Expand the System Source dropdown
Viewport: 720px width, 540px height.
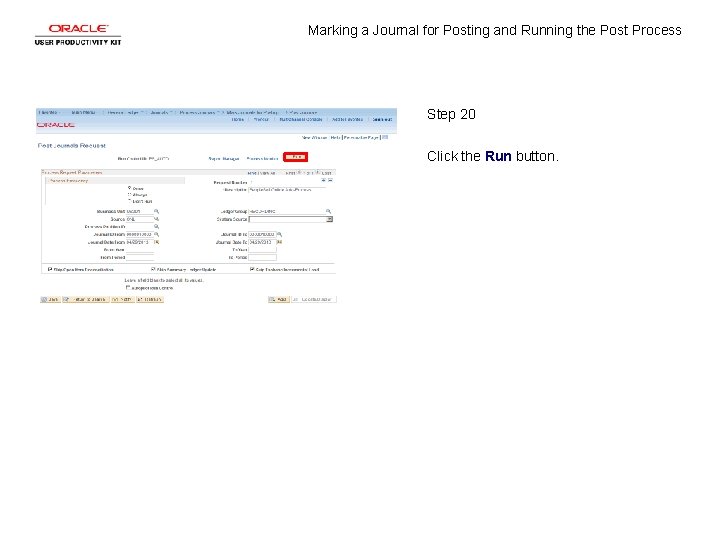click(x=329, y=219)
